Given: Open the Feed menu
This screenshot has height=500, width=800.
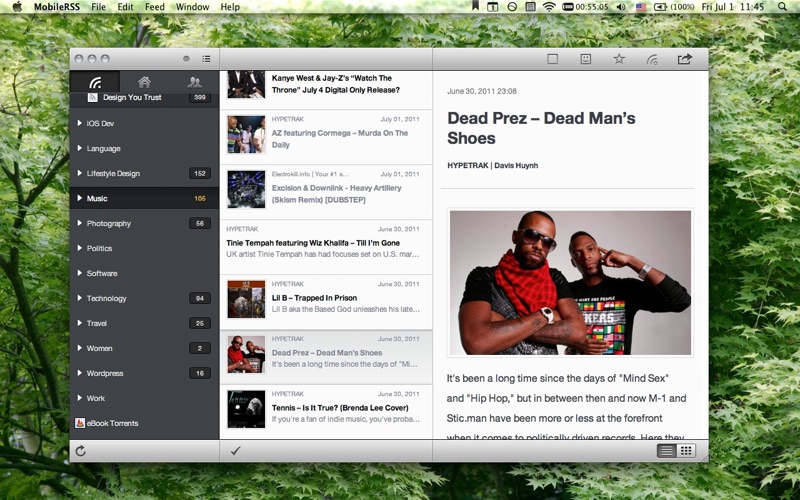Looking at the screenshot, I should pos(155,7).
